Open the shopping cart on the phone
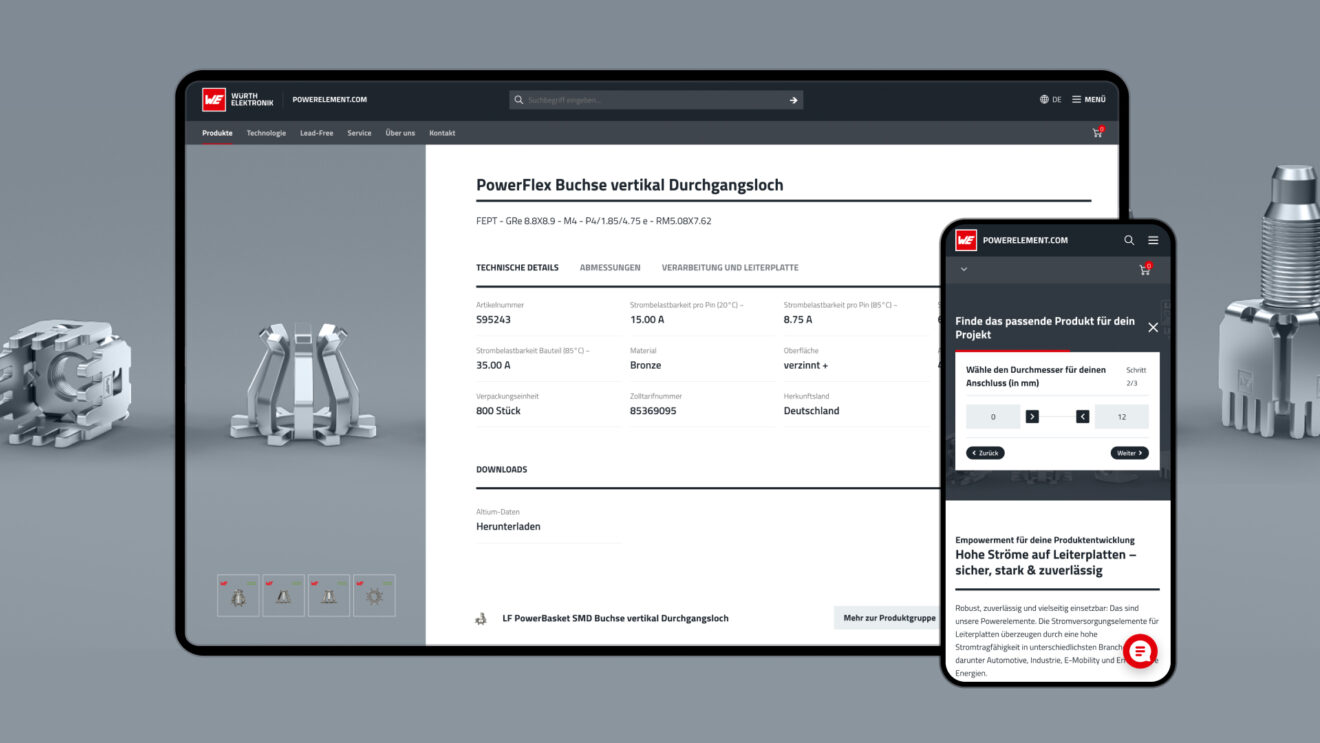The width and height of the screenshot is (1320, 743). click(1145, 270)
